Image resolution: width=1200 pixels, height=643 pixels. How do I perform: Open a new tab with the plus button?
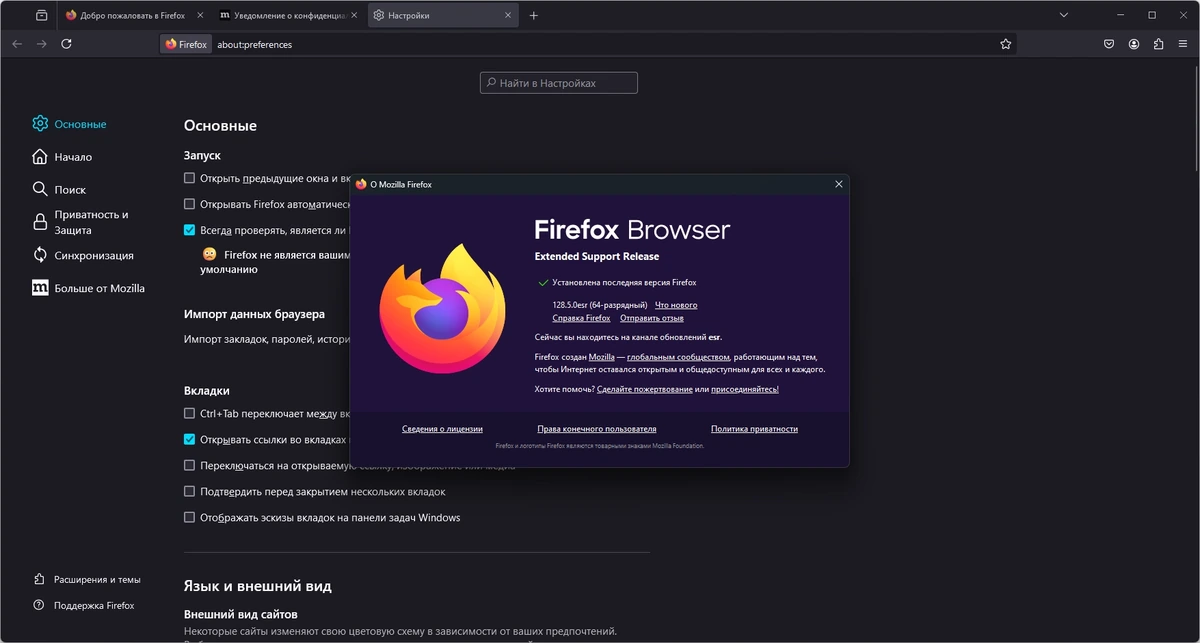(534, 16)
